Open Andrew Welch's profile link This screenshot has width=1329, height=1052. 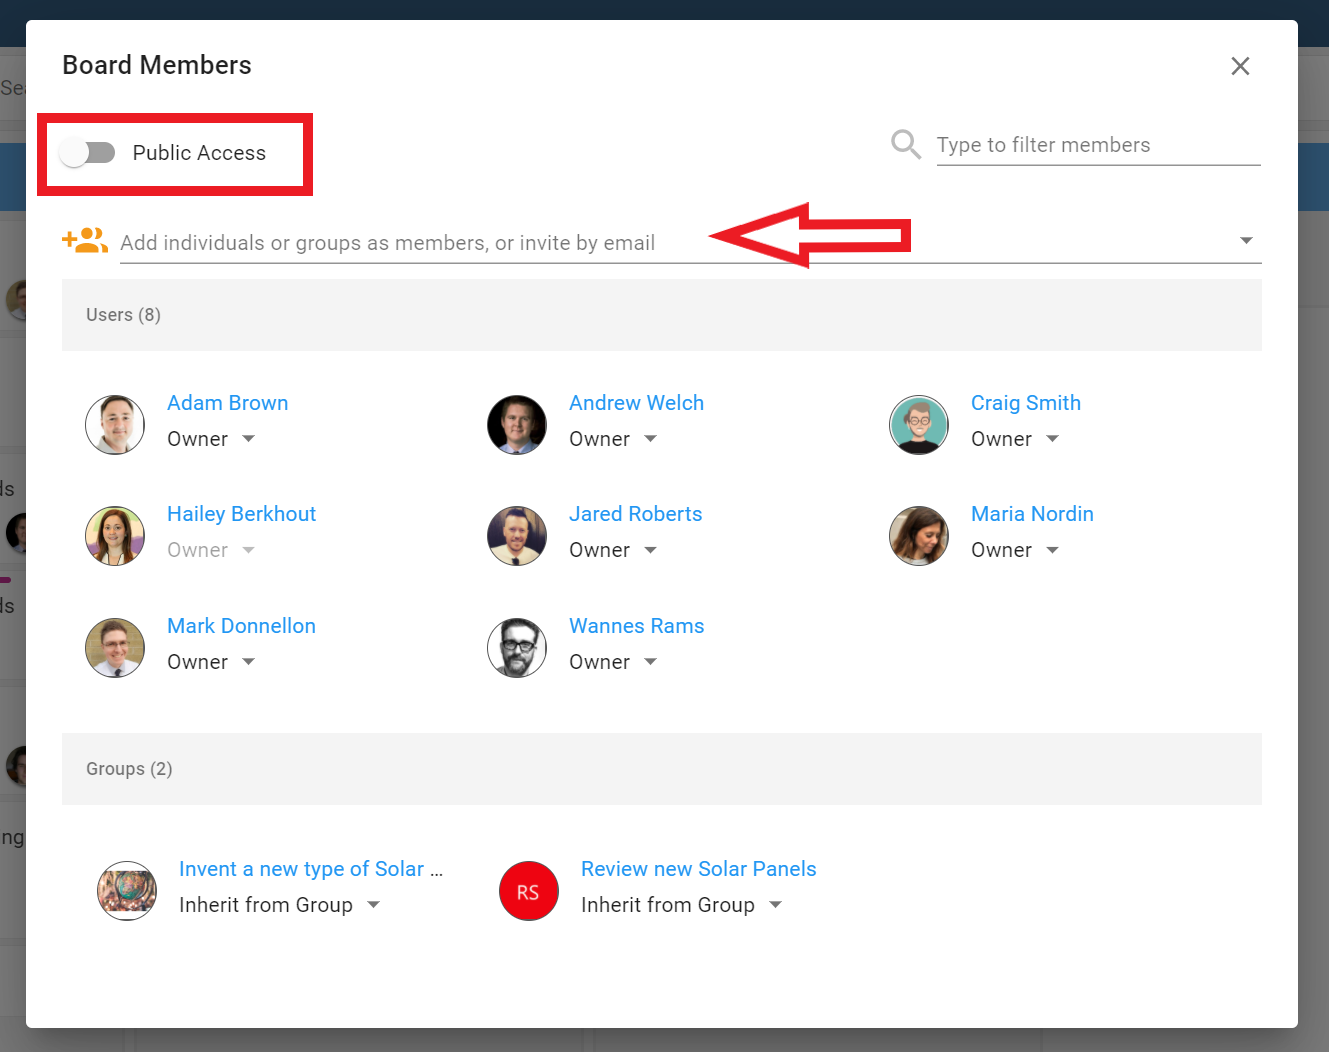tap(636, 403)
